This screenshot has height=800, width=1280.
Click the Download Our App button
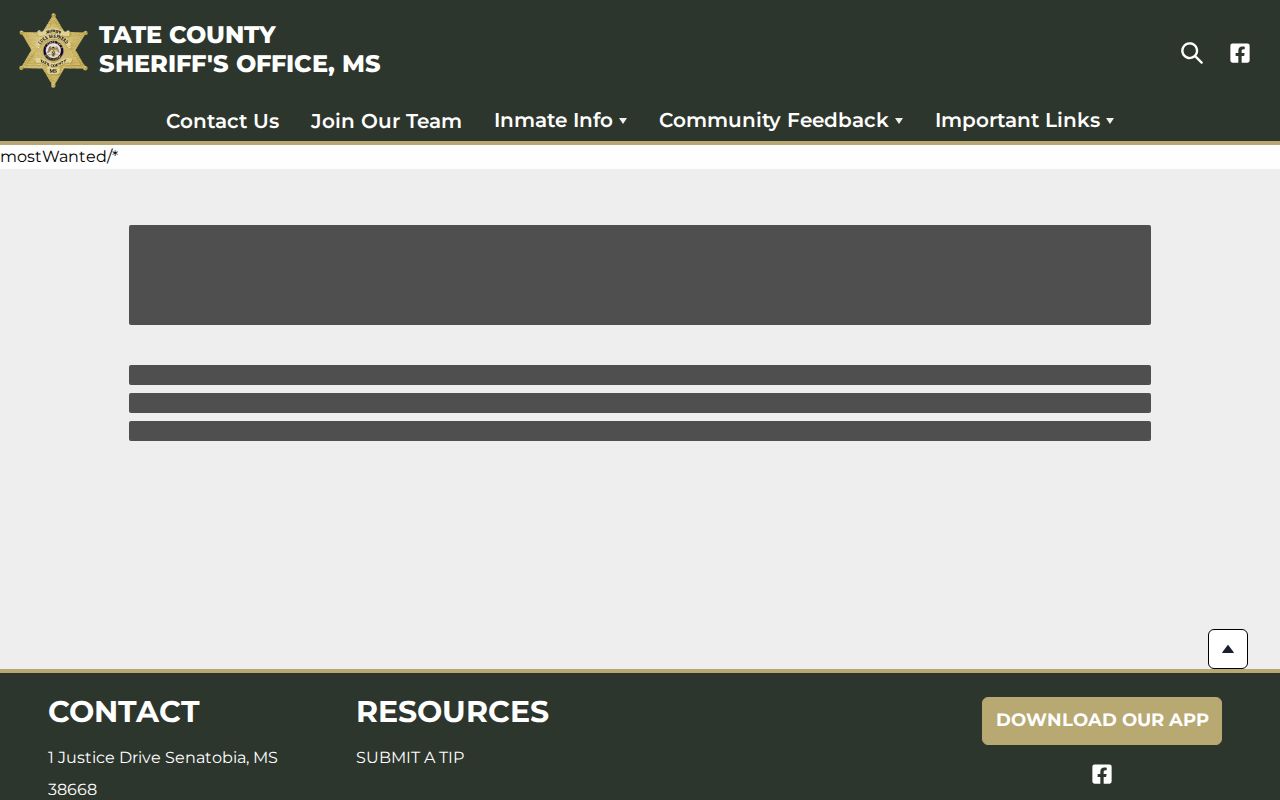tap(1102, 720)
